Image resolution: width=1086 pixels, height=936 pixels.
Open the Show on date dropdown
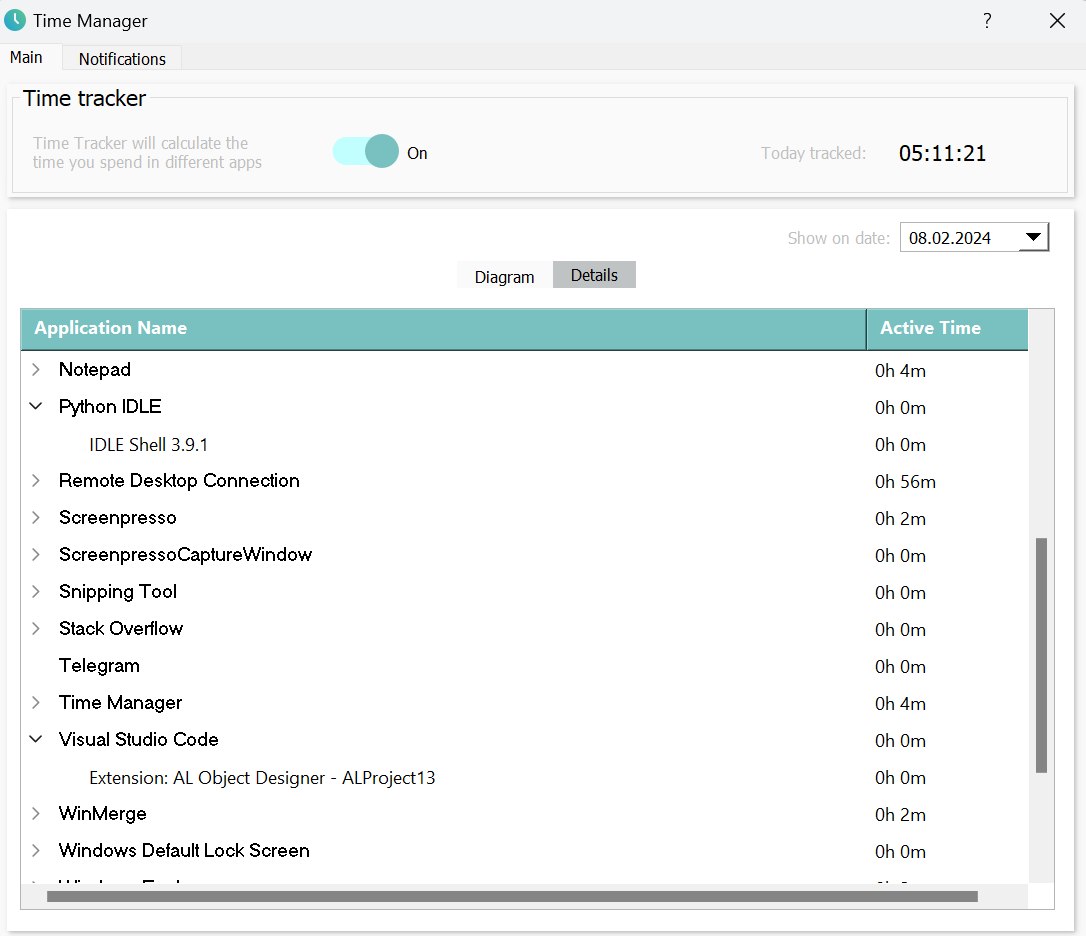click(1033, 238)
